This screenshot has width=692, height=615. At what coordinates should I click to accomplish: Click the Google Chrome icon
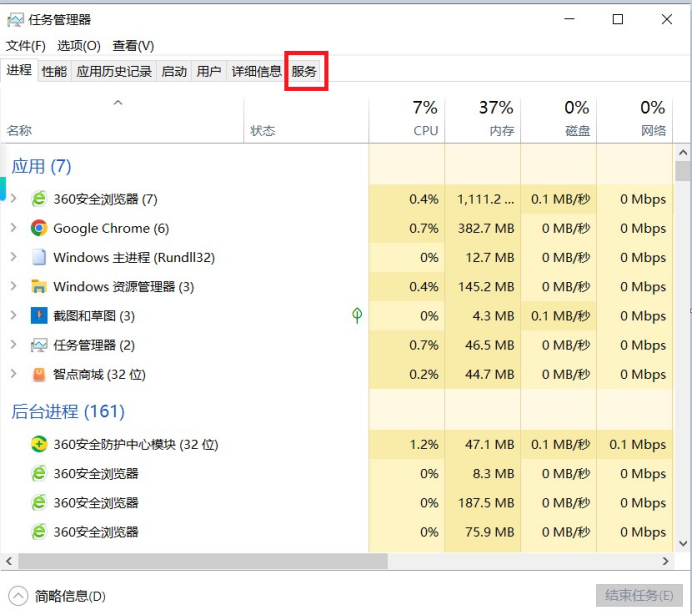(39, 228)
